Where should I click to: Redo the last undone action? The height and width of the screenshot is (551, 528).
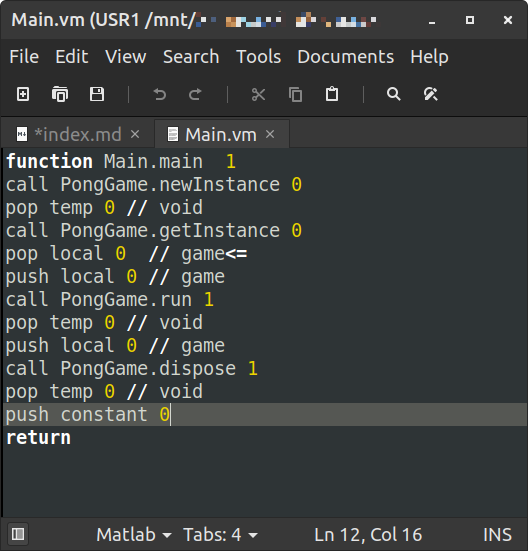coord(195,94)
